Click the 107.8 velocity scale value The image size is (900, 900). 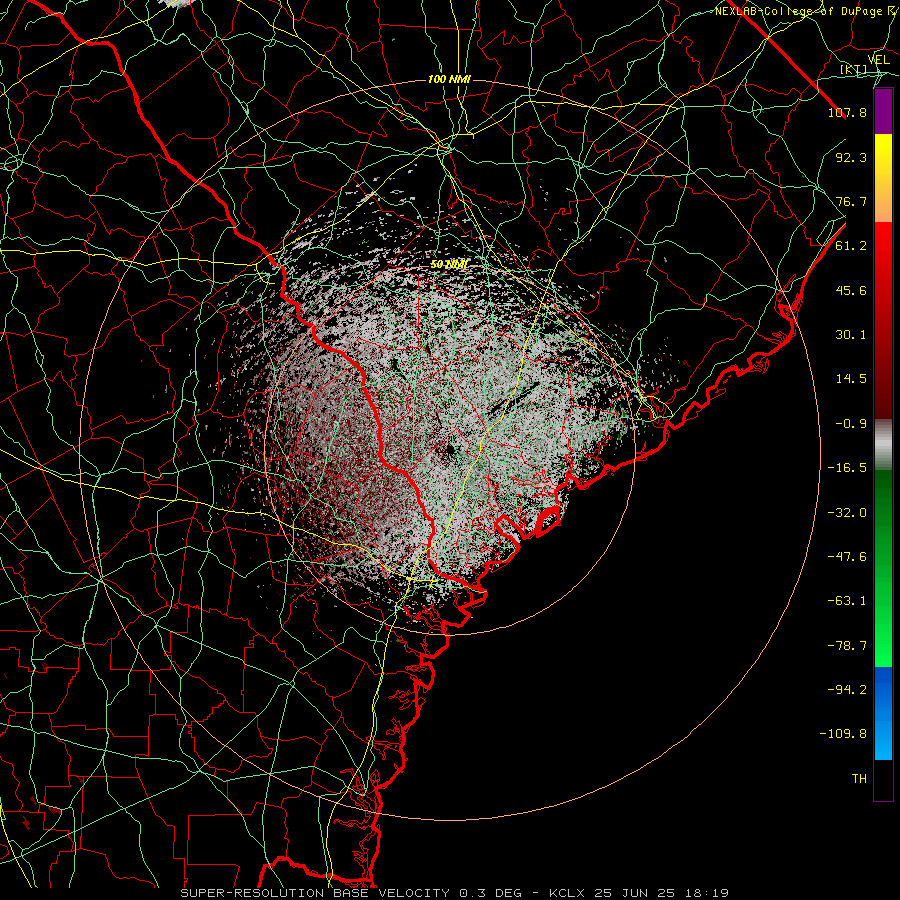pos(847,112)
